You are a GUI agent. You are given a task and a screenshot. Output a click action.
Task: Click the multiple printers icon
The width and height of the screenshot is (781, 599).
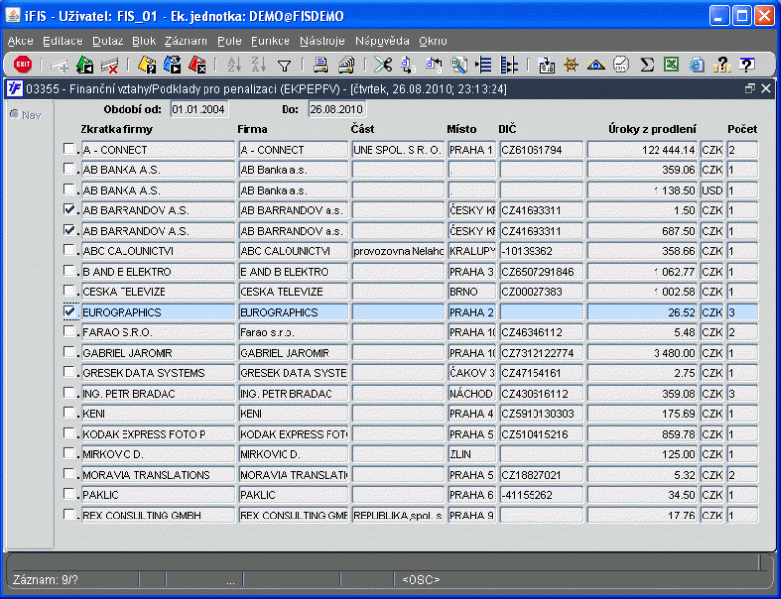point(346,65)
